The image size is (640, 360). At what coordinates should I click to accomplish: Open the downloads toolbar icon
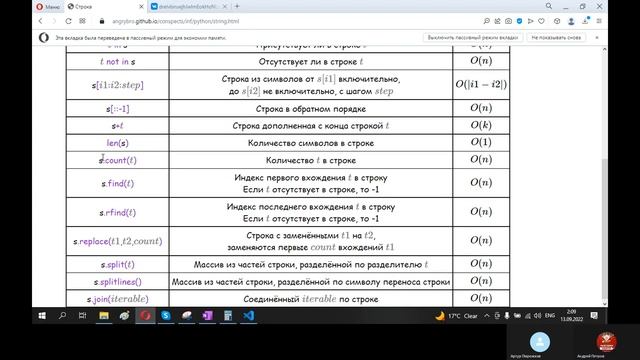click(585, 21)
